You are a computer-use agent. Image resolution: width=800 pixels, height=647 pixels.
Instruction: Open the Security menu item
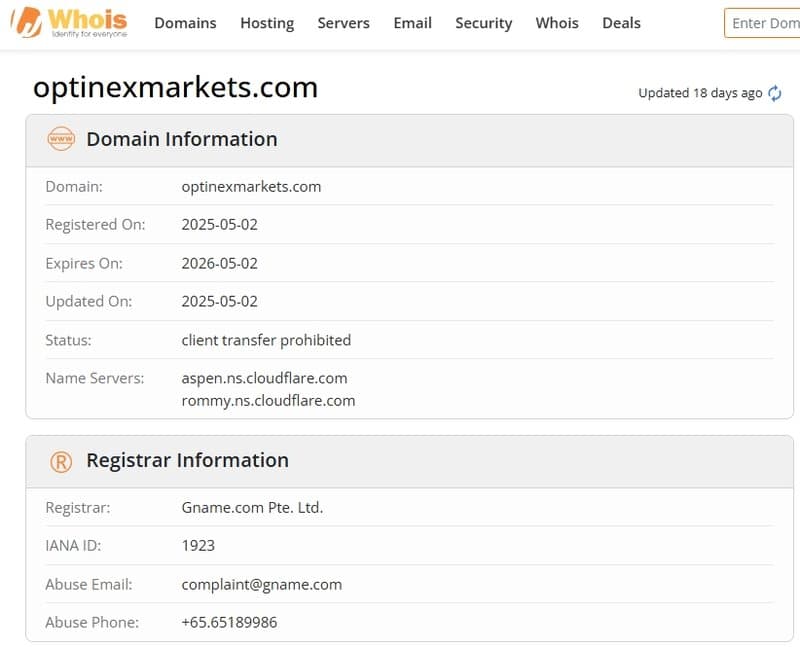pos(483,23)
